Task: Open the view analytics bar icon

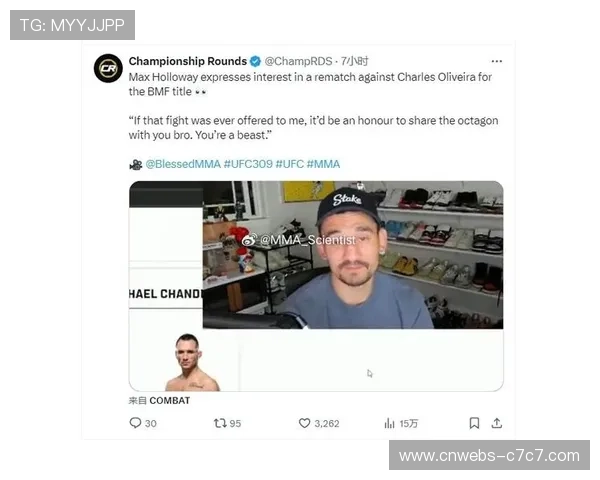Action: (389, 423)
